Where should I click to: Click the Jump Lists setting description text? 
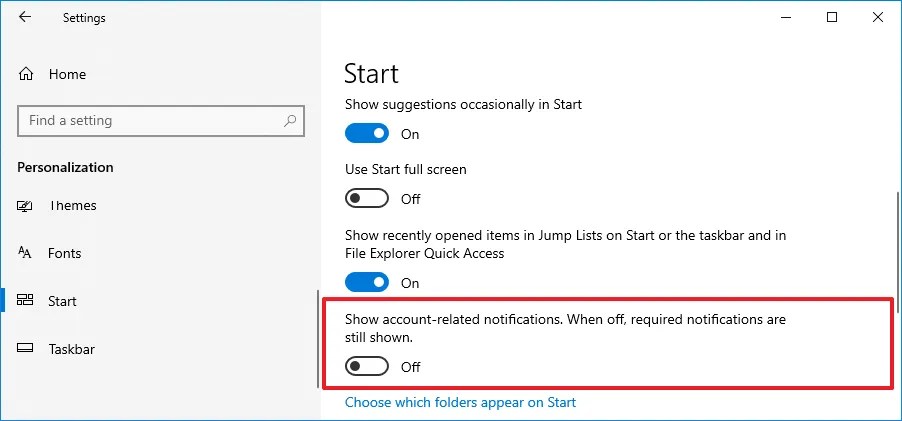(x=565, y=244)
